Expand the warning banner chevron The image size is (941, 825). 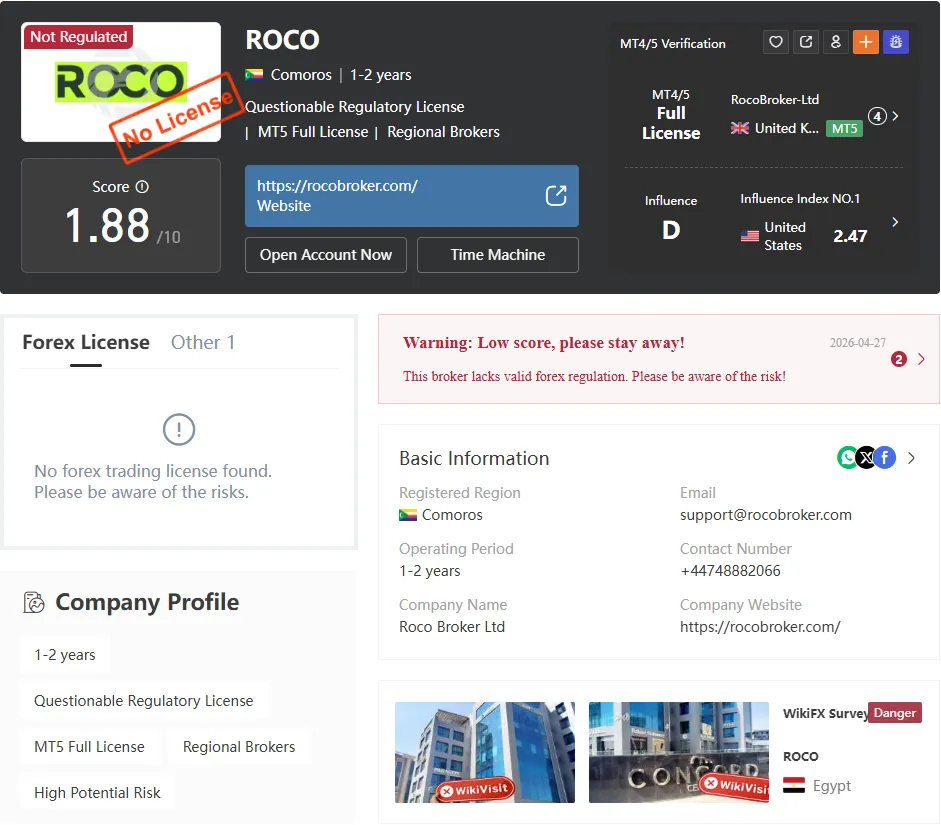[921, 359]
